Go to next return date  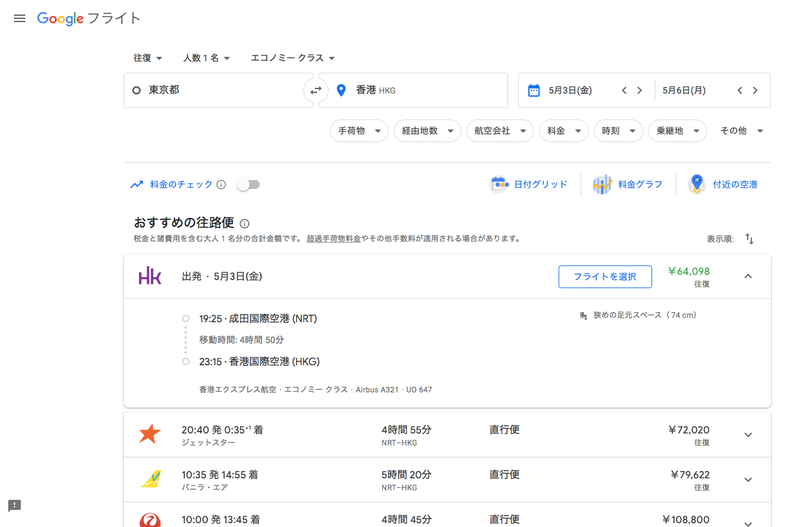coord(755,90)
